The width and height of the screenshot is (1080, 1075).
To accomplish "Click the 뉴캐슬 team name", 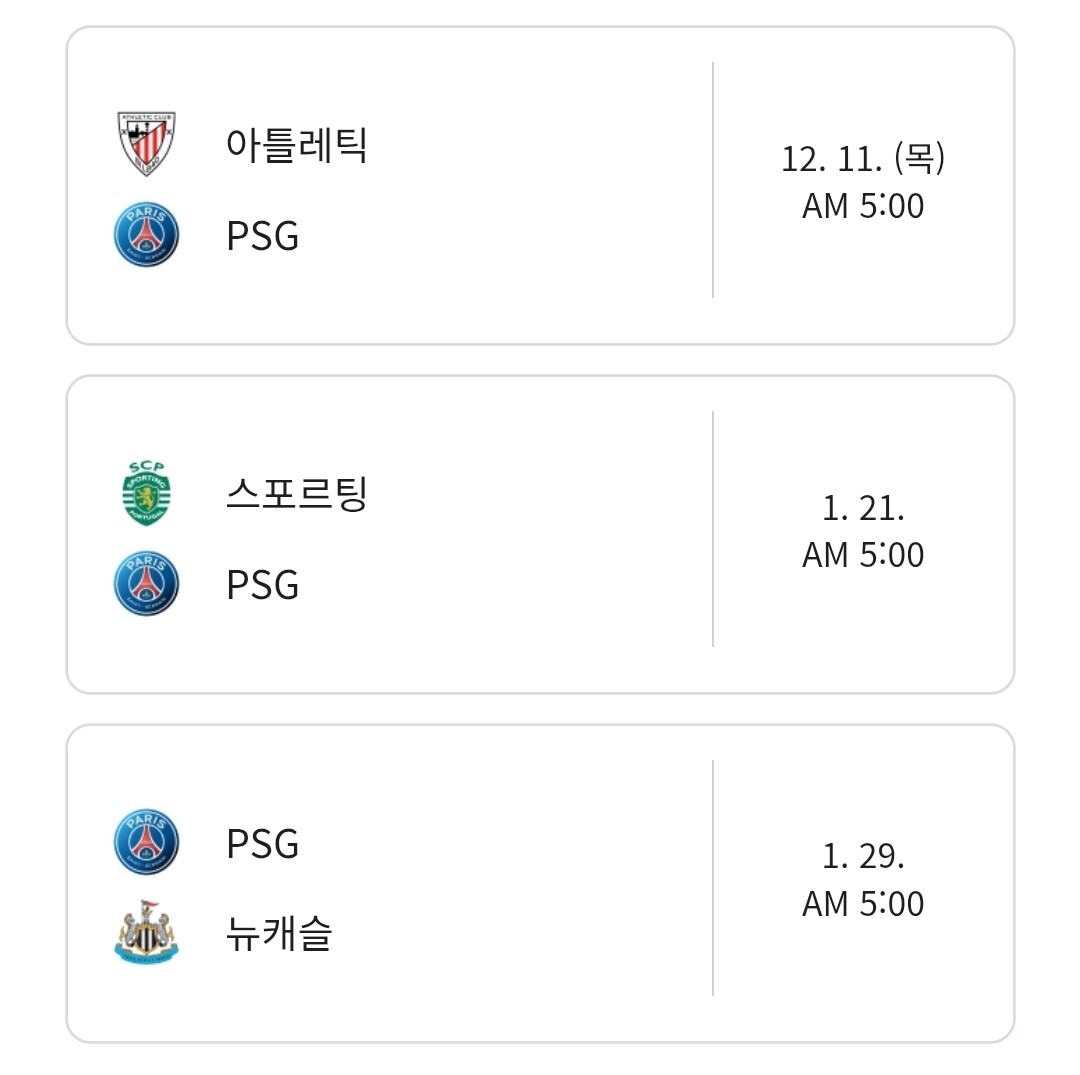I will (x=279, y=933).
